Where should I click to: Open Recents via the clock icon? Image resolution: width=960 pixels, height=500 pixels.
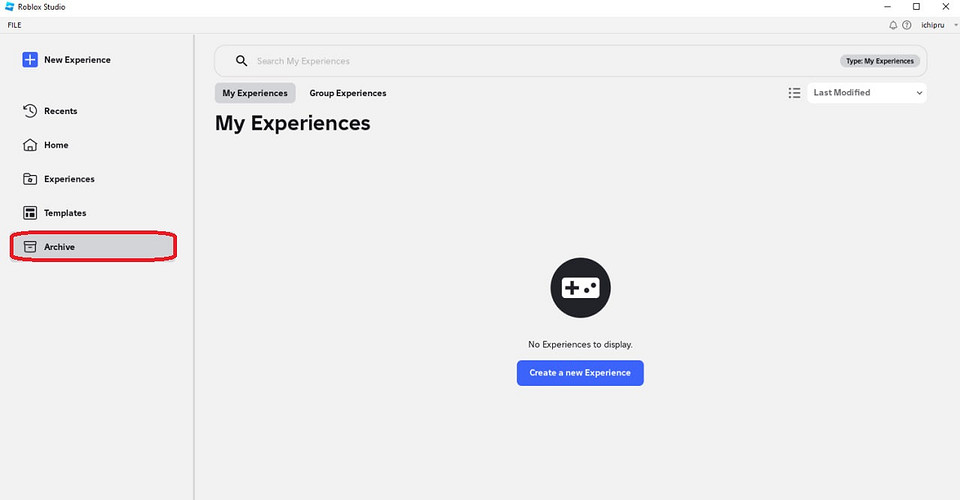click(x=30, y=111)
